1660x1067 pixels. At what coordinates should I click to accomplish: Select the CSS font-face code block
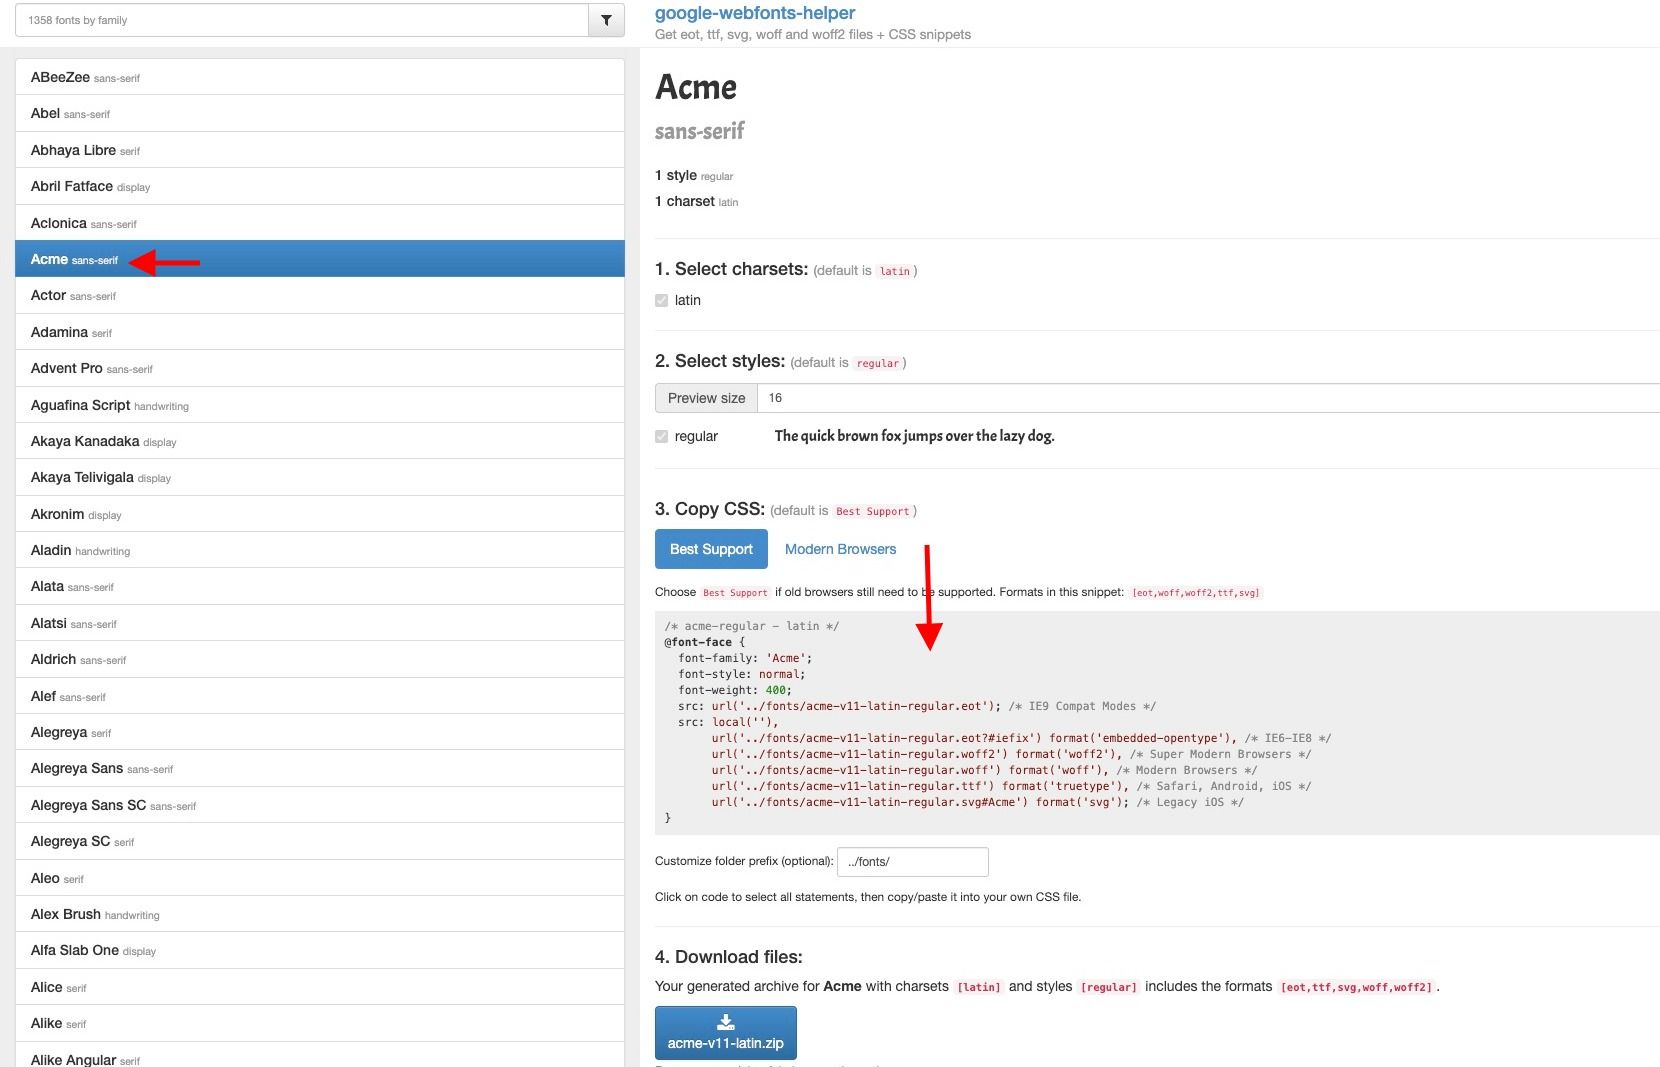1157,722
